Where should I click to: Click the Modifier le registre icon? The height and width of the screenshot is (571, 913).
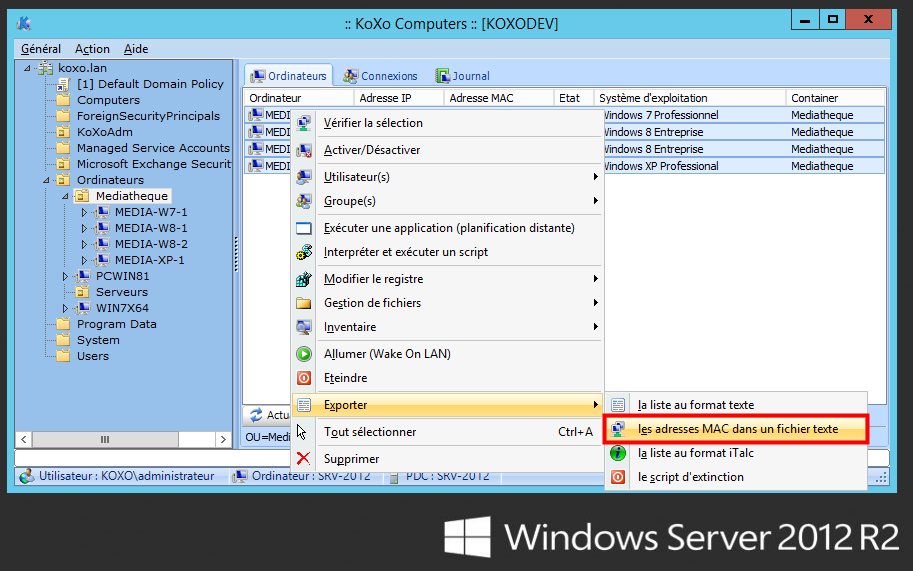tap(303, 279)
